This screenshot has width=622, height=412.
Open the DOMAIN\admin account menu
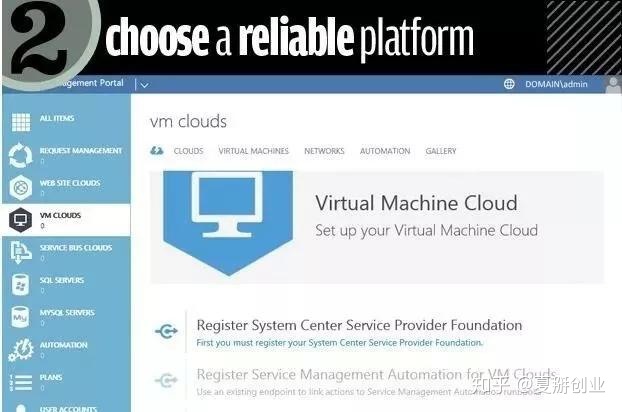pos(560,85)
